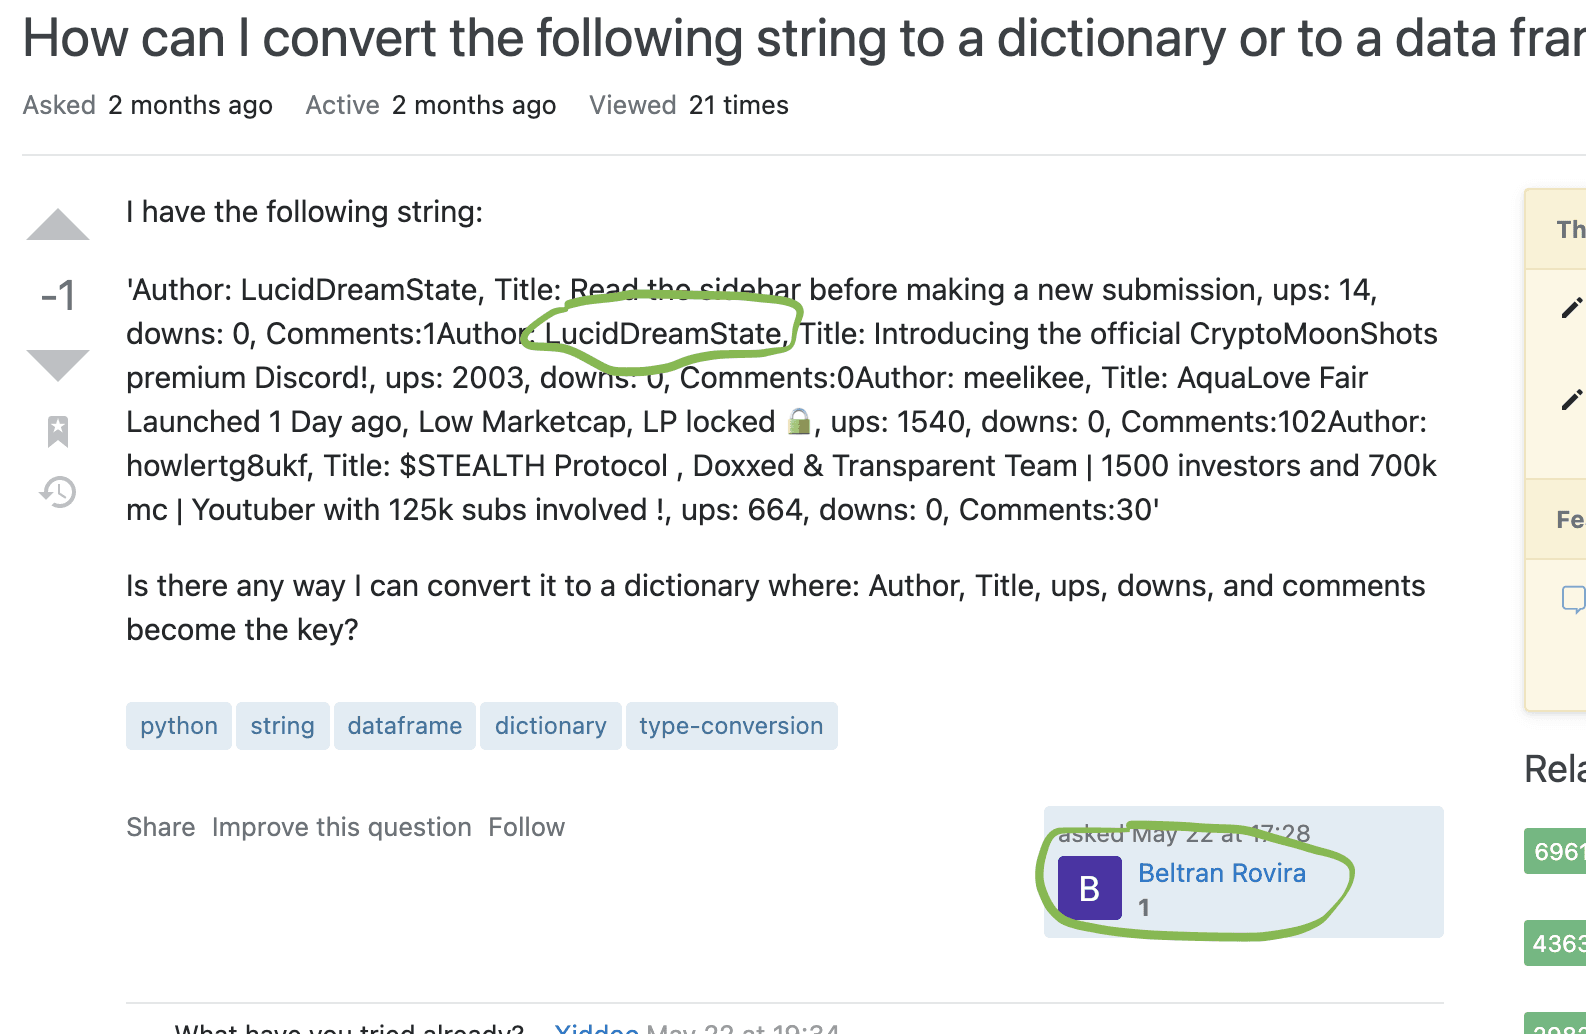
Task: Click the Beltran Rovira avatar
Action: [1089, 888]
